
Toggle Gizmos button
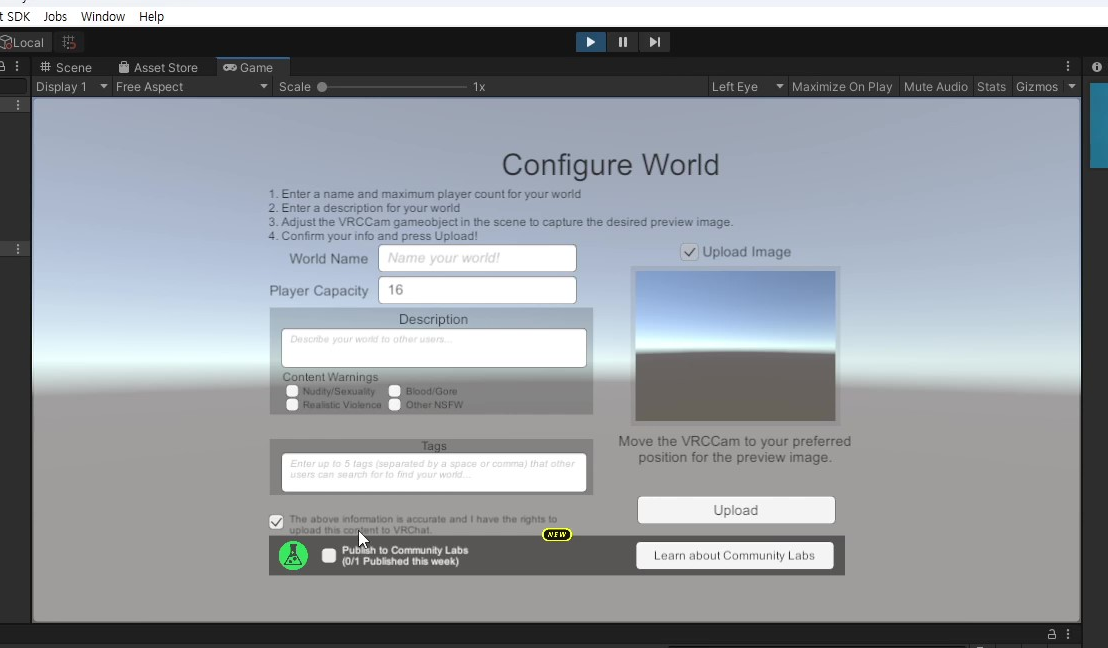click(1037, 87)
